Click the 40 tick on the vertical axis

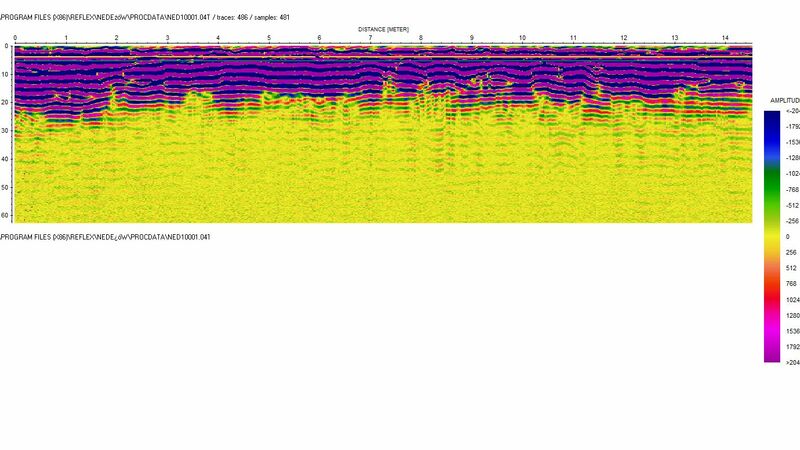tap(5, 158)
